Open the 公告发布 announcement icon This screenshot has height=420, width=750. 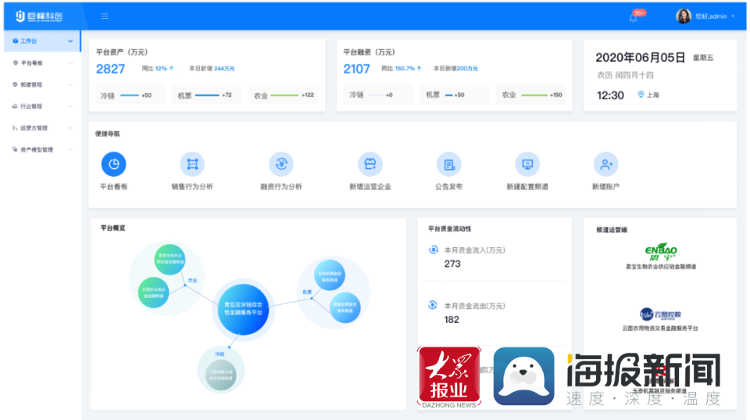(x=449, y=164)
